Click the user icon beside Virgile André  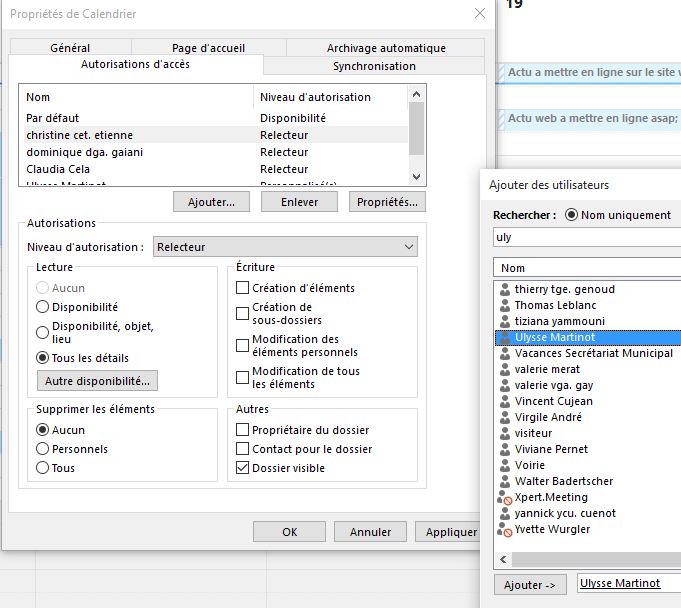point(504,418)
